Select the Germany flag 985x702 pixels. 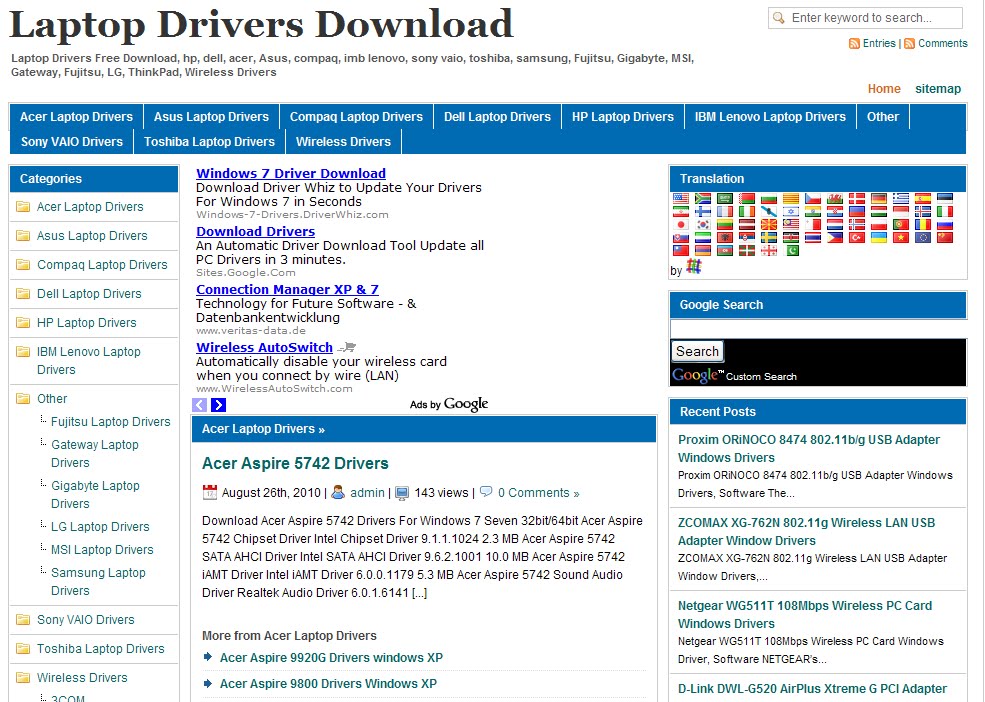coord(879,198)
